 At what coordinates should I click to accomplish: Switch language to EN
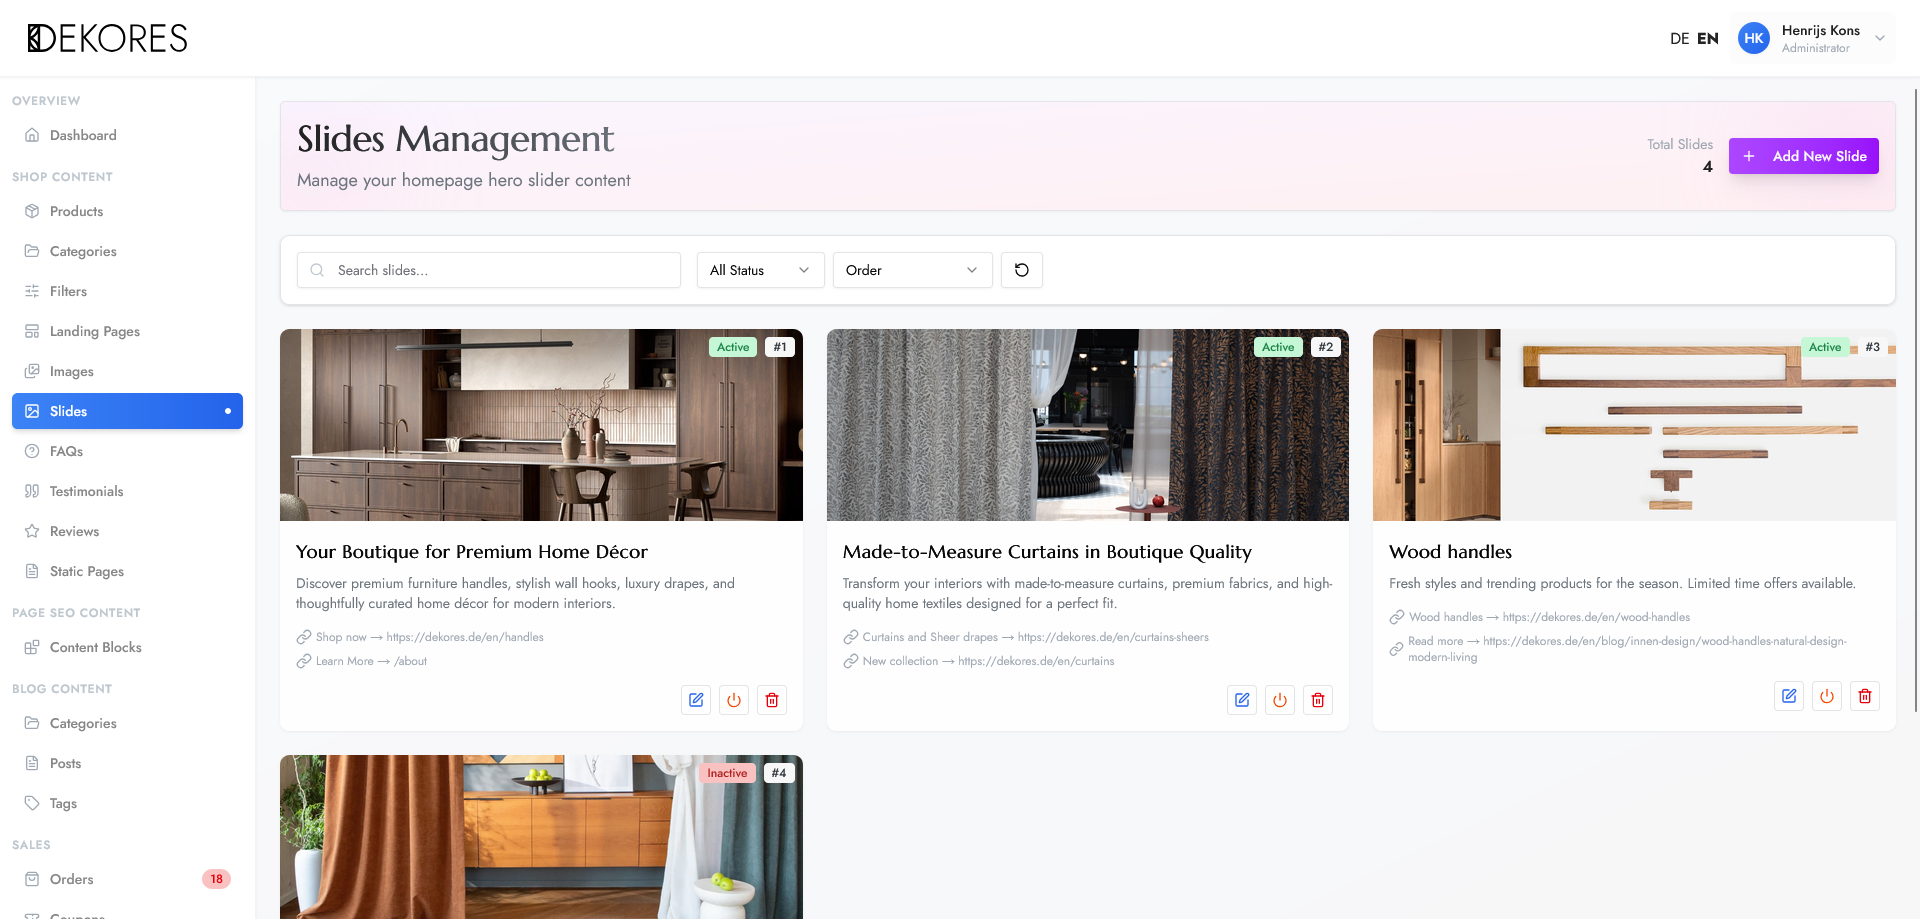pos(1708,39)
